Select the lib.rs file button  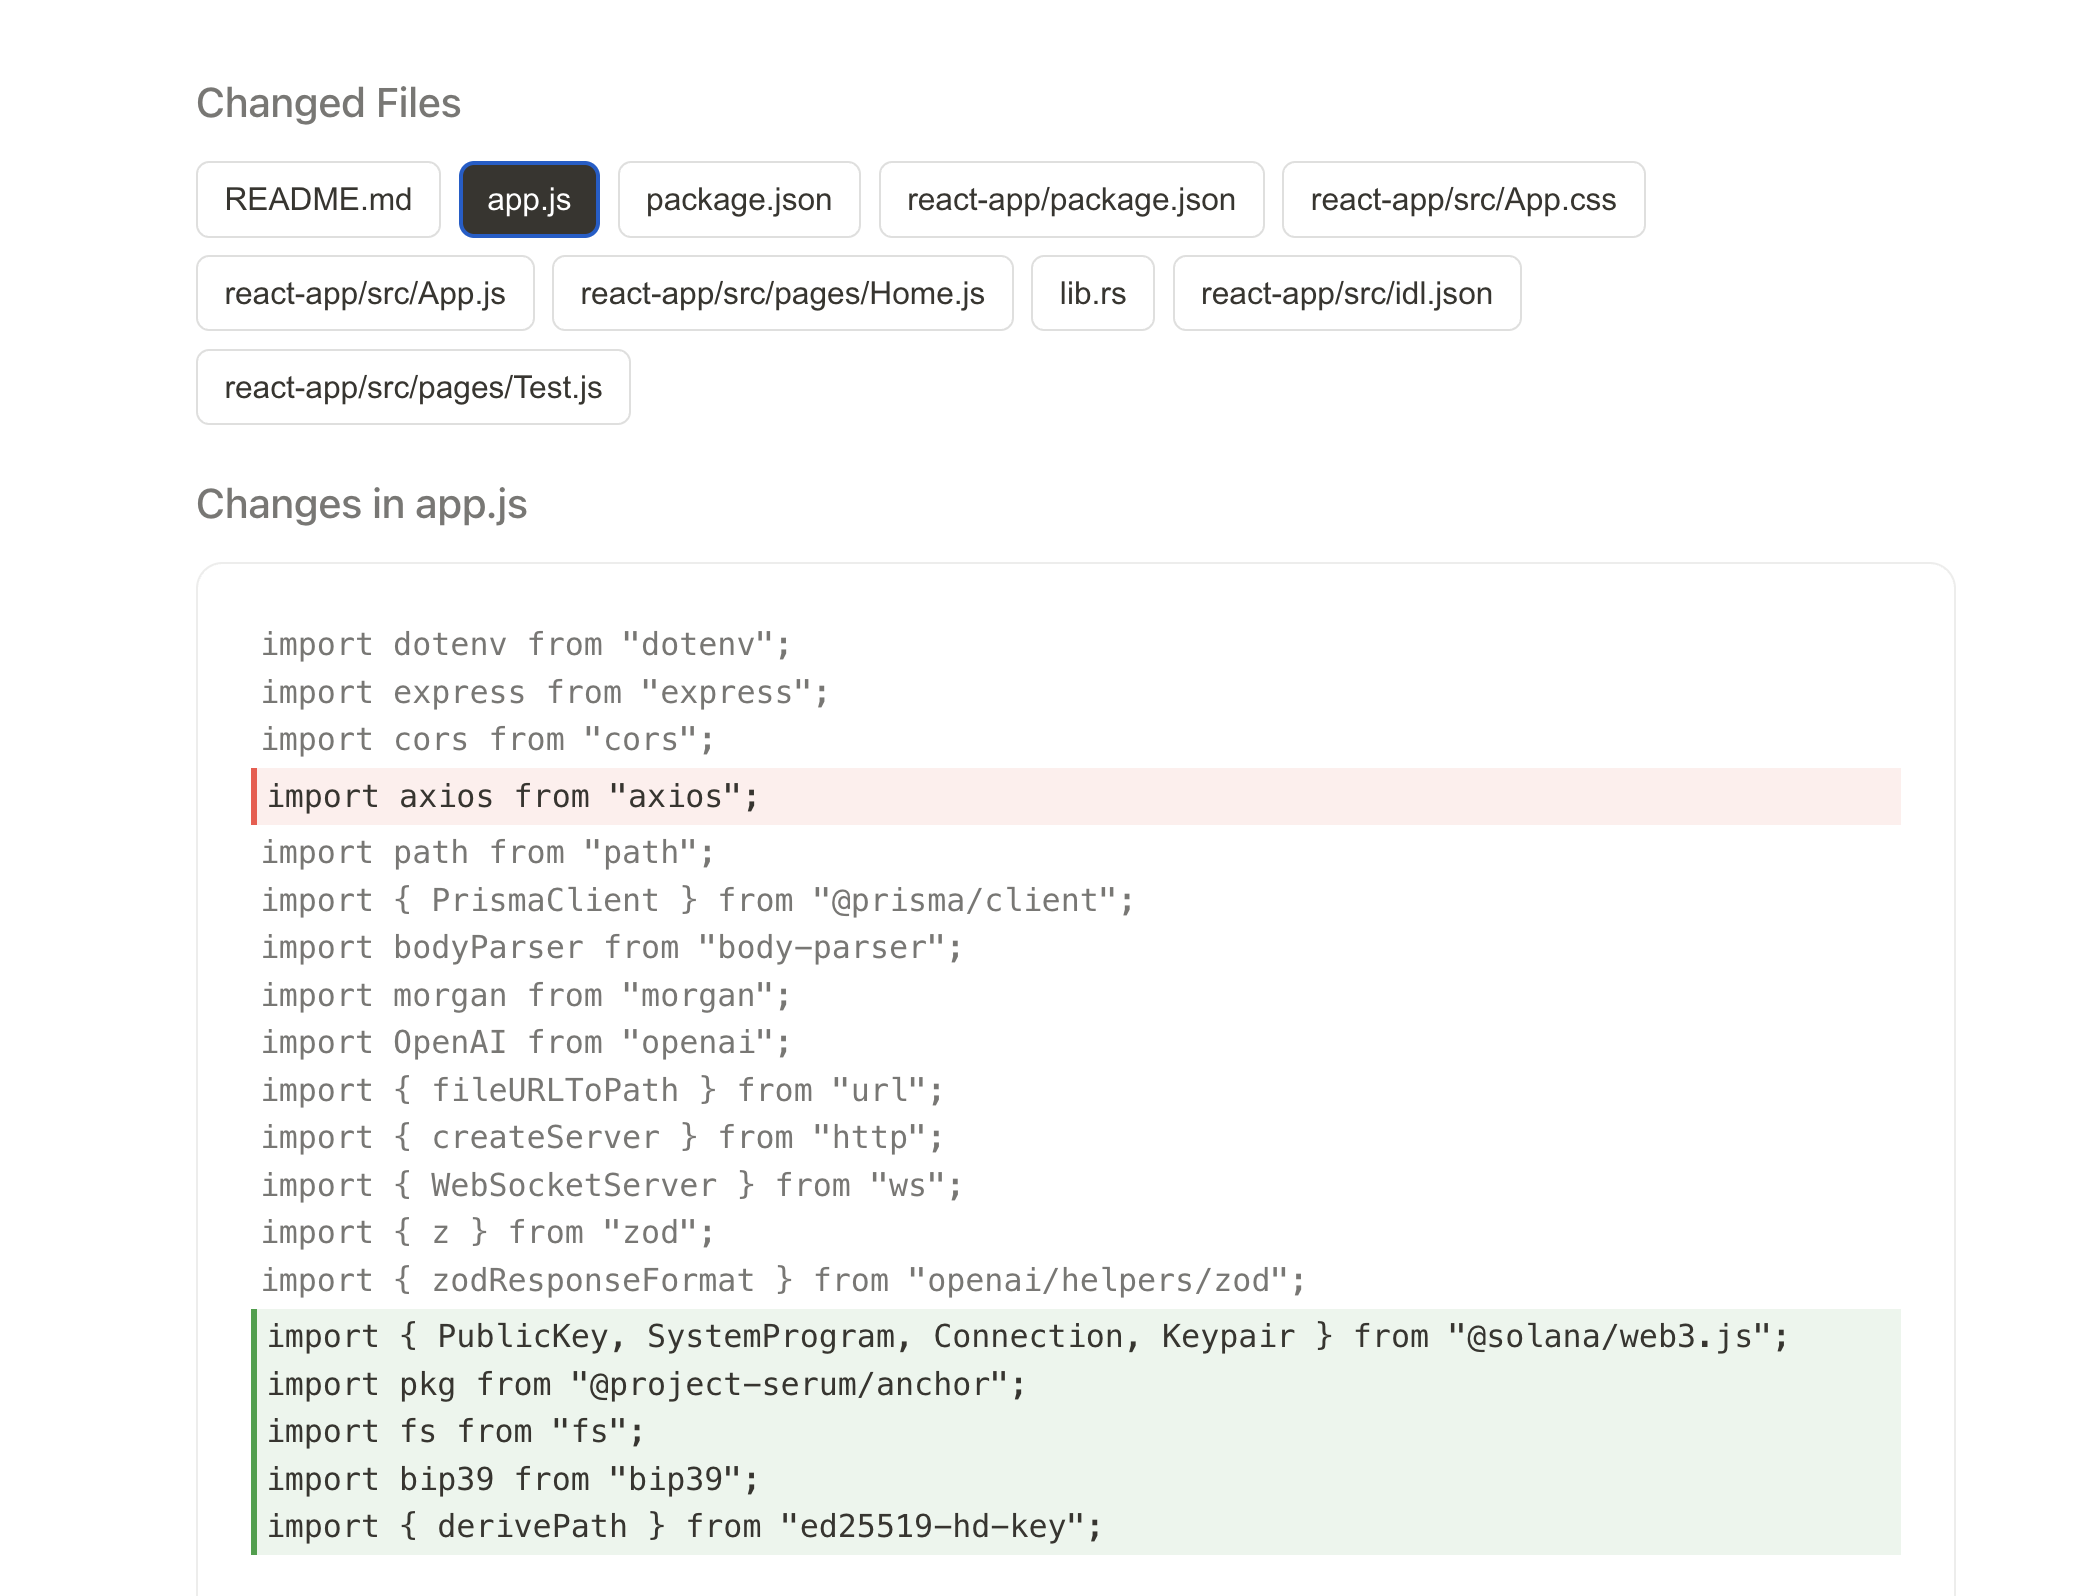(1092, 293)
